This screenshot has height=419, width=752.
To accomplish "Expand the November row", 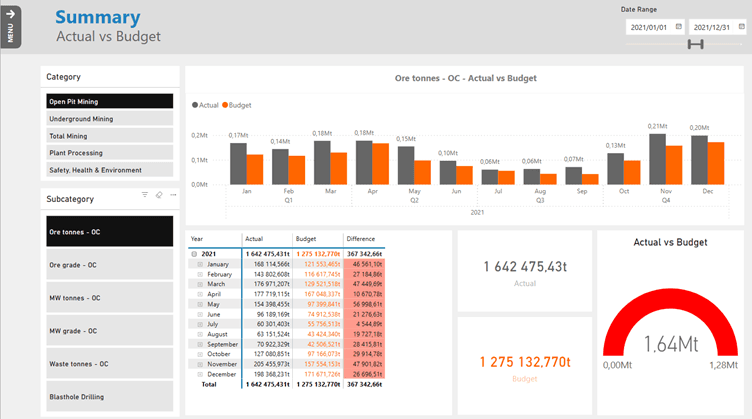I will (x=200, y=364).
